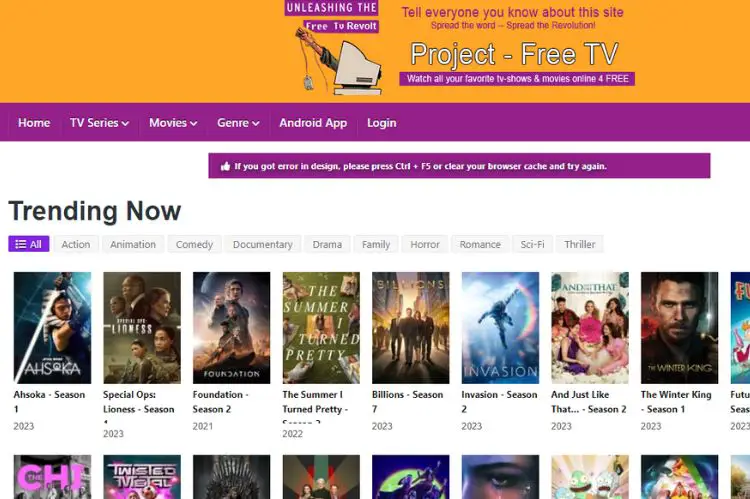Screen dimensions: 750x499
Task: Select the All trending filter
Action: click(x=29, y=244)
